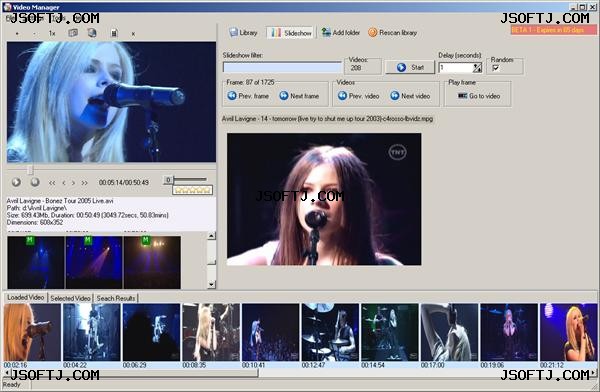600x392 pixels.
Task: Select the thumbnail at 00:12:47
Action: click(x=330, y=332)
